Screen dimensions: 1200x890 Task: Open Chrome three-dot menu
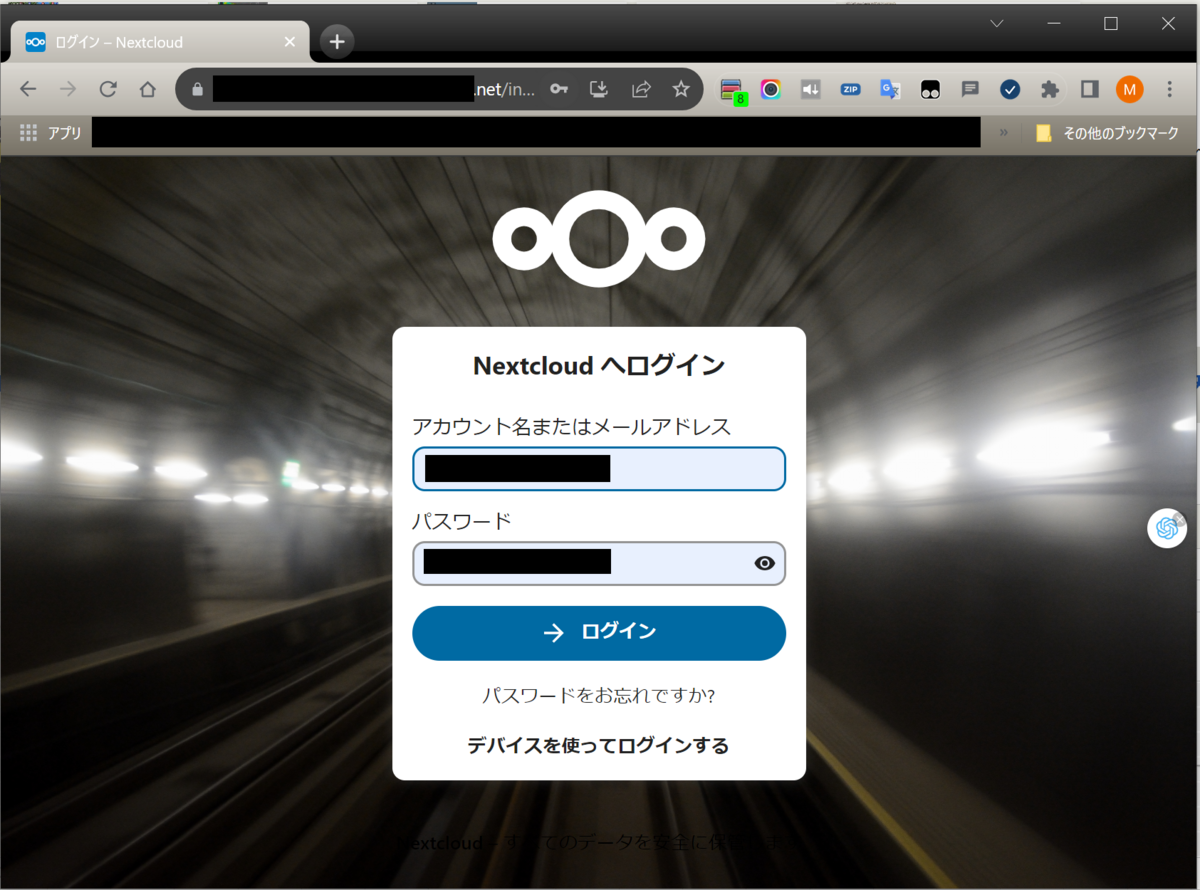tap(1170, 89)
